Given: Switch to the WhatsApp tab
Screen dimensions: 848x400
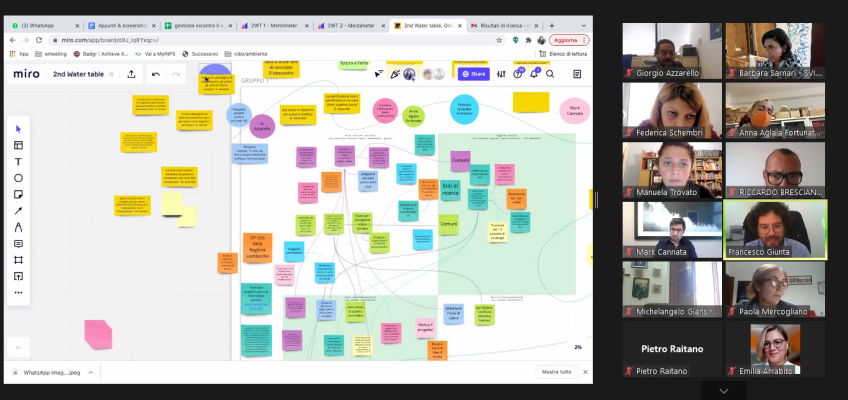Looking at the screenshot, I should [45, 25].
